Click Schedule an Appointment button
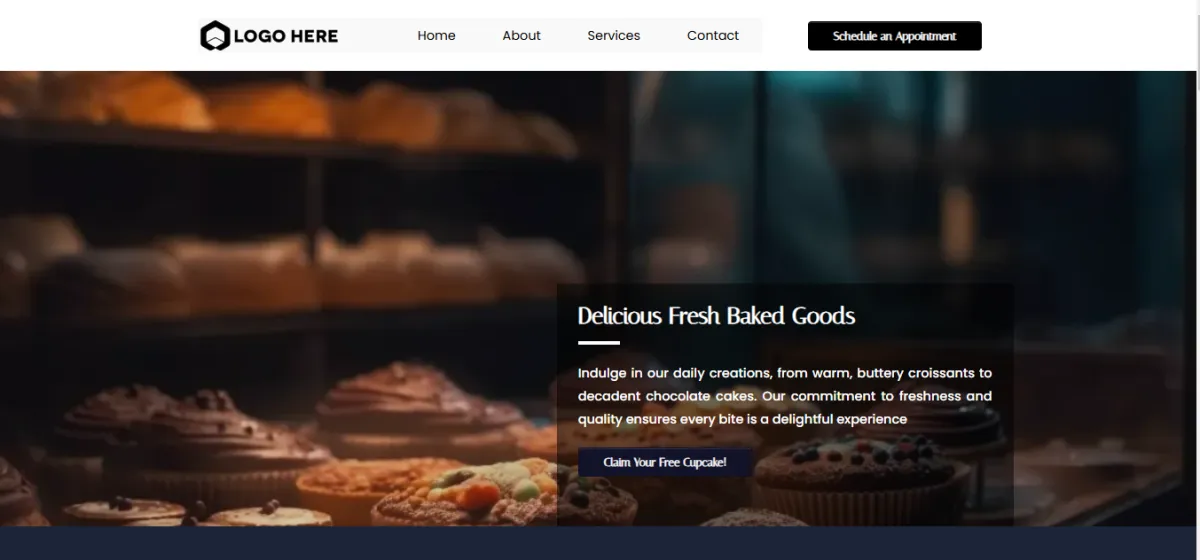Viewport: 1200px width, 560px height. (895, 36)
